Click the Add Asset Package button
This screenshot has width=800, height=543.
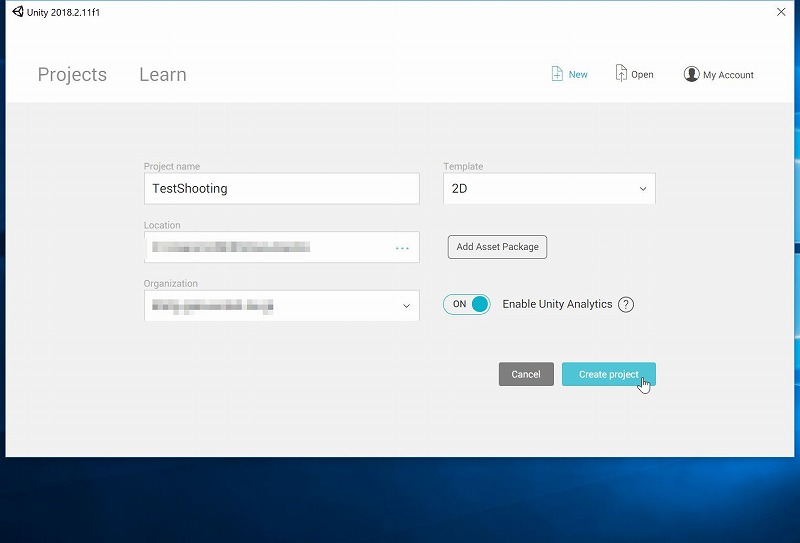point(497,247)
